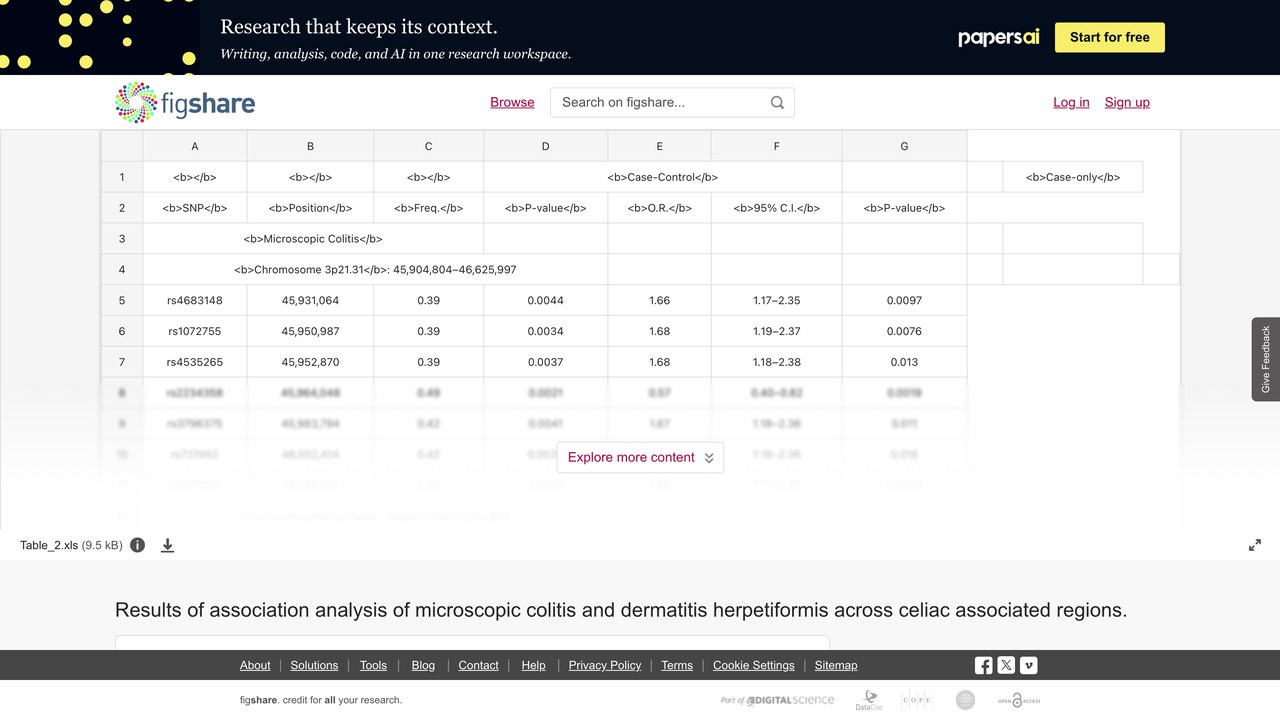Click the Start for free button
Viewport: 1280px width, 720px height.
pos(1110,37)
